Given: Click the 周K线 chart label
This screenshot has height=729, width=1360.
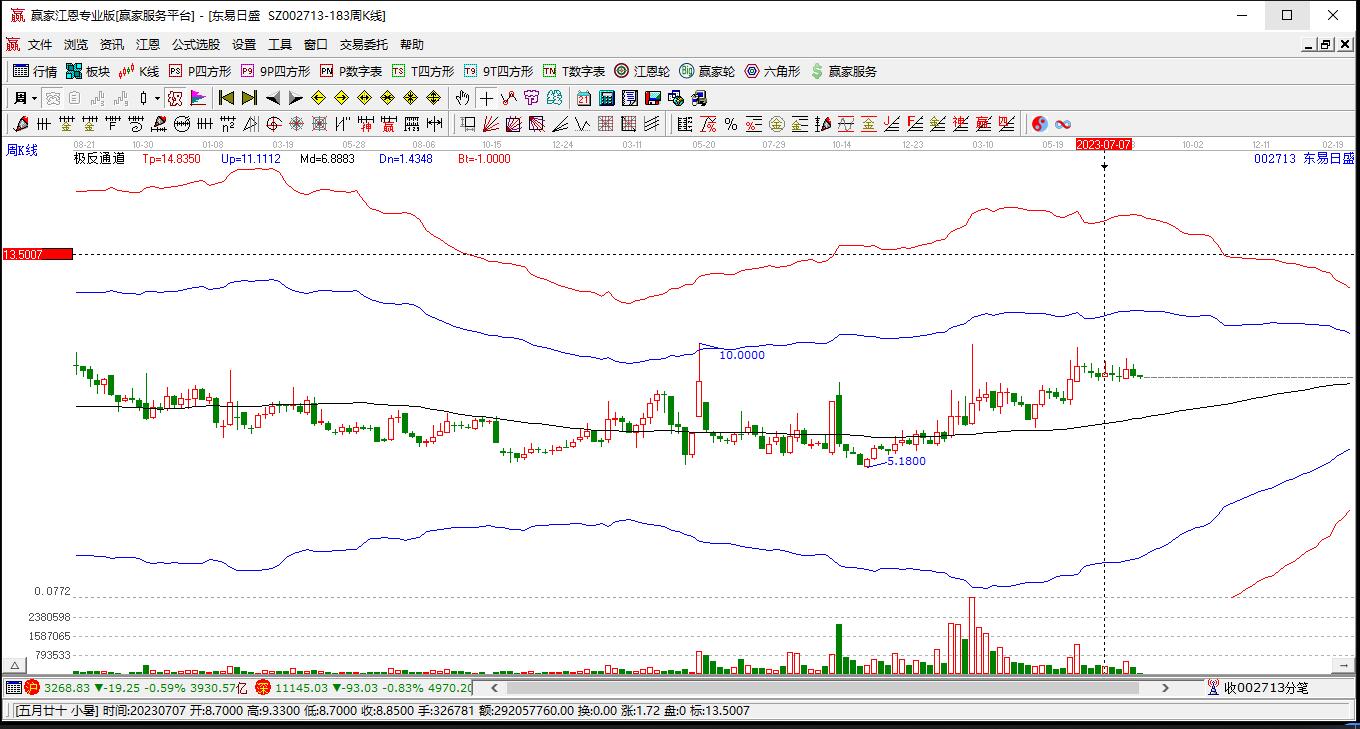Looking at the screenshot, I should (22, 150).
